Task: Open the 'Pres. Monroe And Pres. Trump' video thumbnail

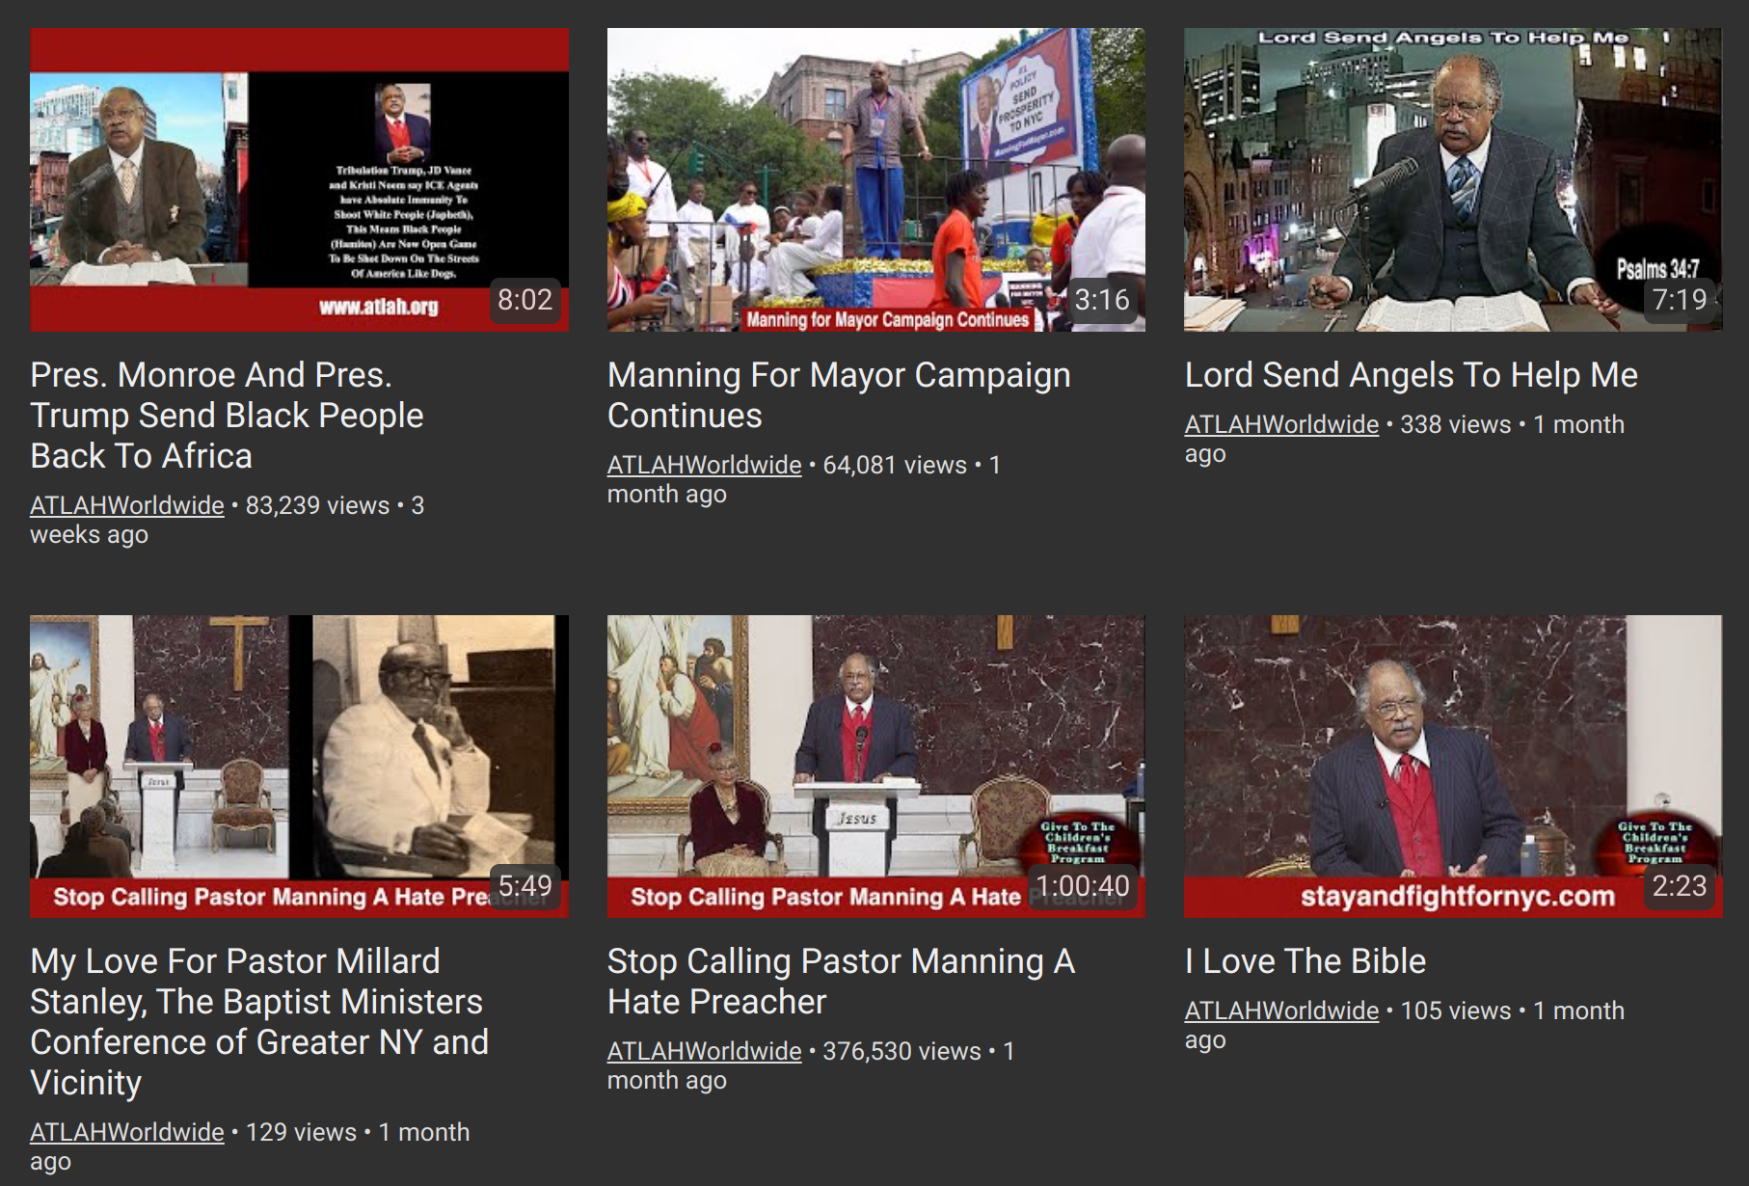Action: tap(299, 180)
